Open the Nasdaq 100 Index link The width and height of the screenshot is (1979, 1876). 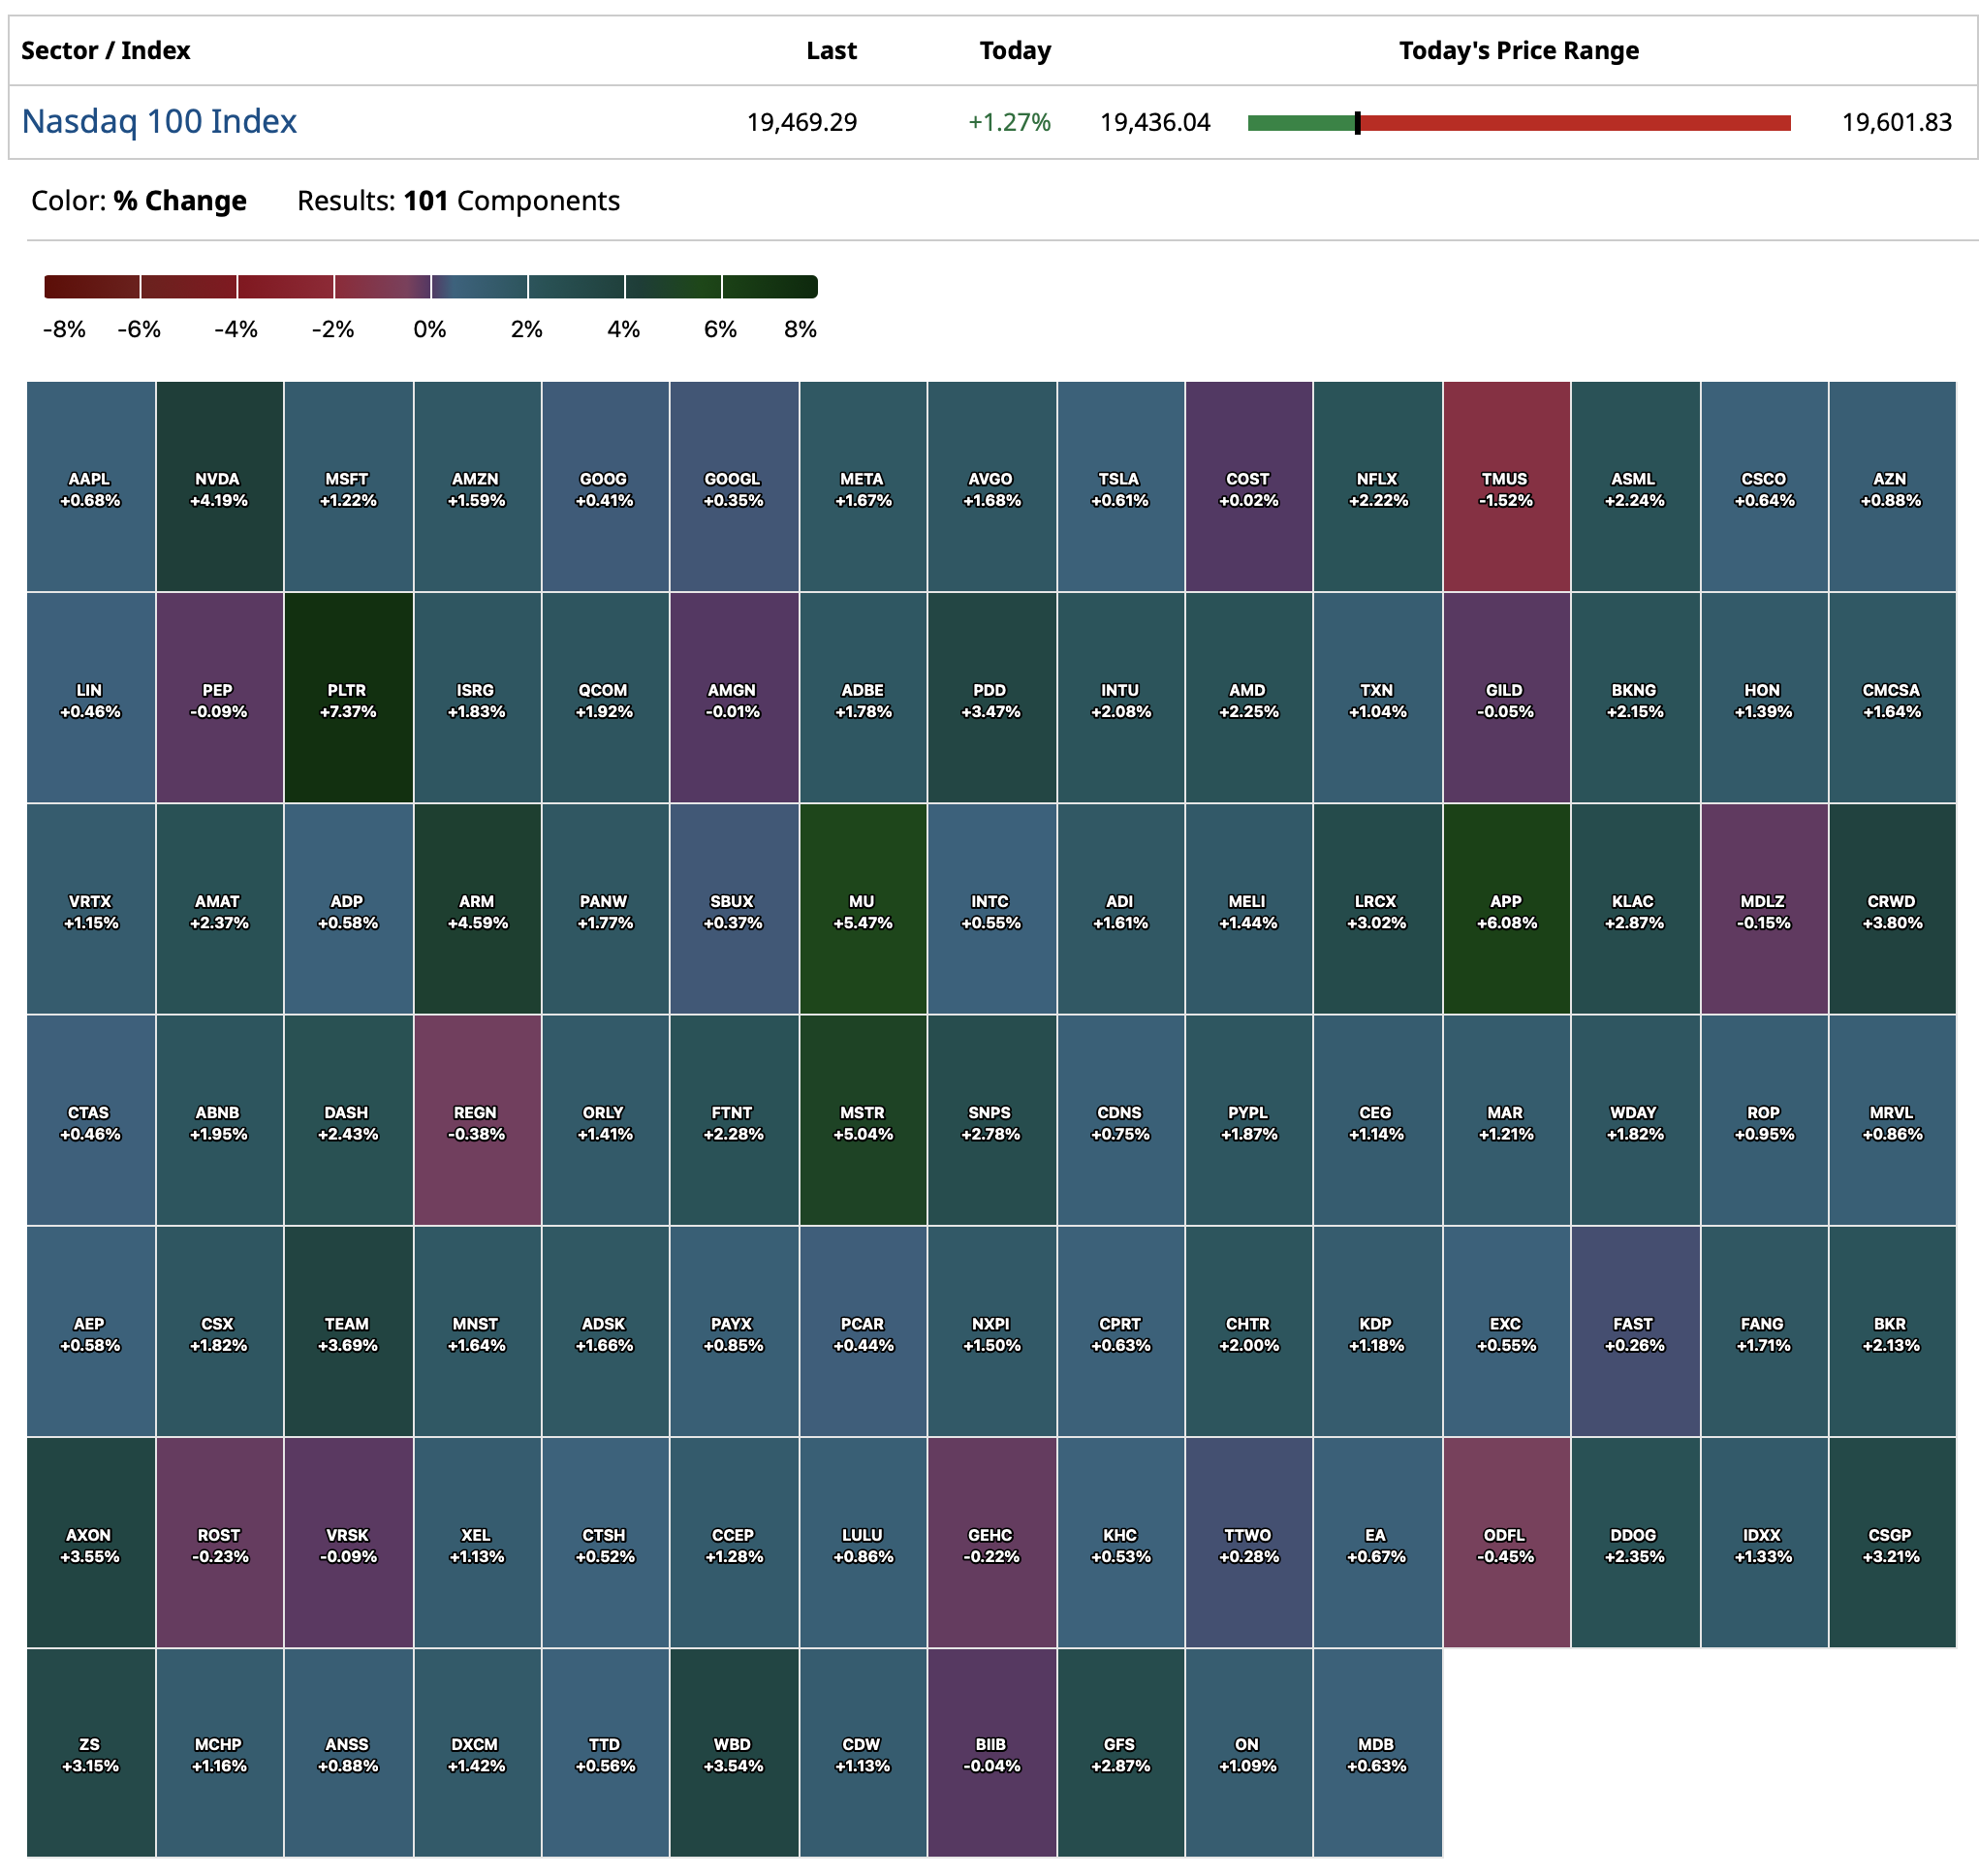(x=159, y=122)
